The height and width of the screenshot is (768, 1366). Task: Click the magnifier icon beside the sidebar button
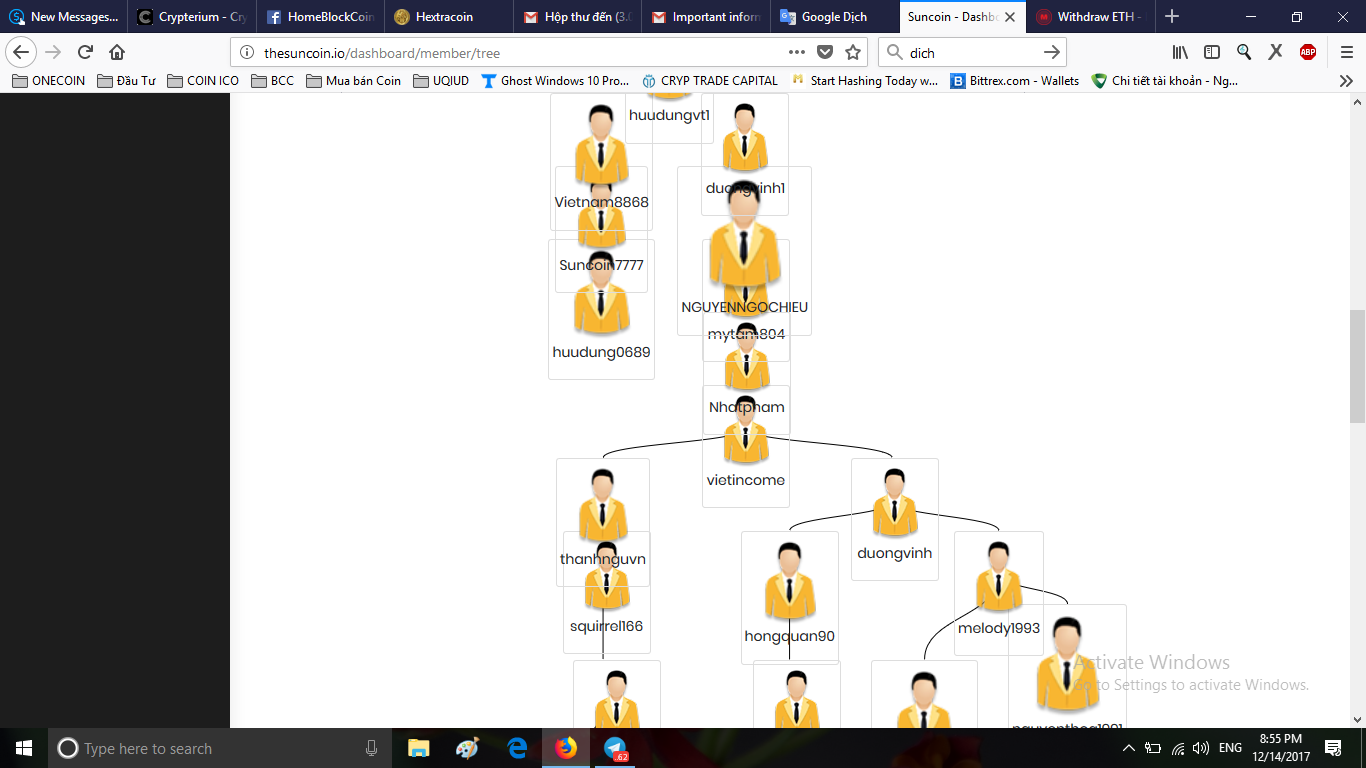(1244, 52)
